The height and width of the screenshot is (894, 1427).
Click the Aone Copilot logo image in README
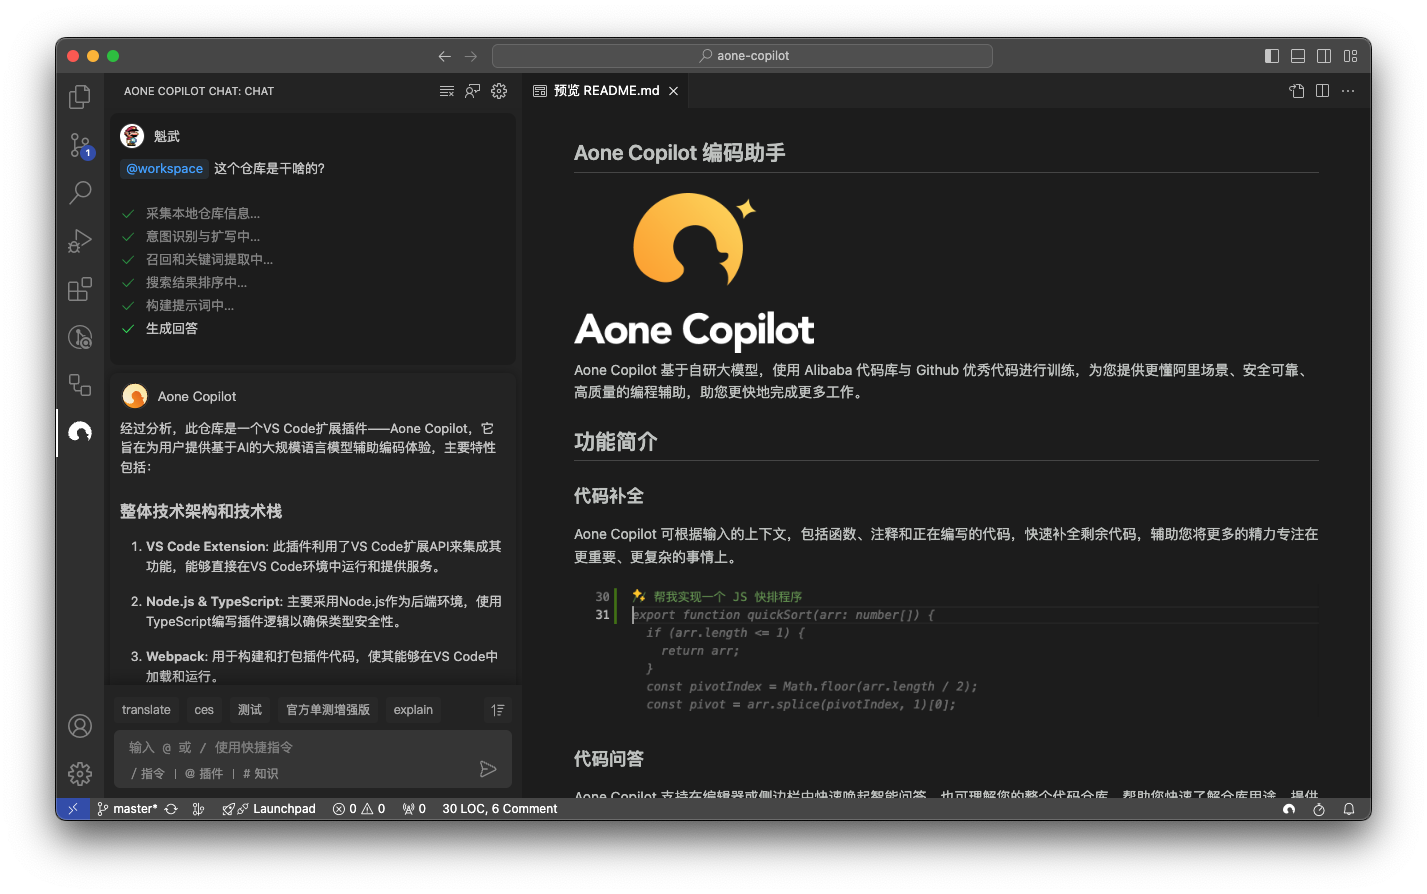tap(694, 270)
